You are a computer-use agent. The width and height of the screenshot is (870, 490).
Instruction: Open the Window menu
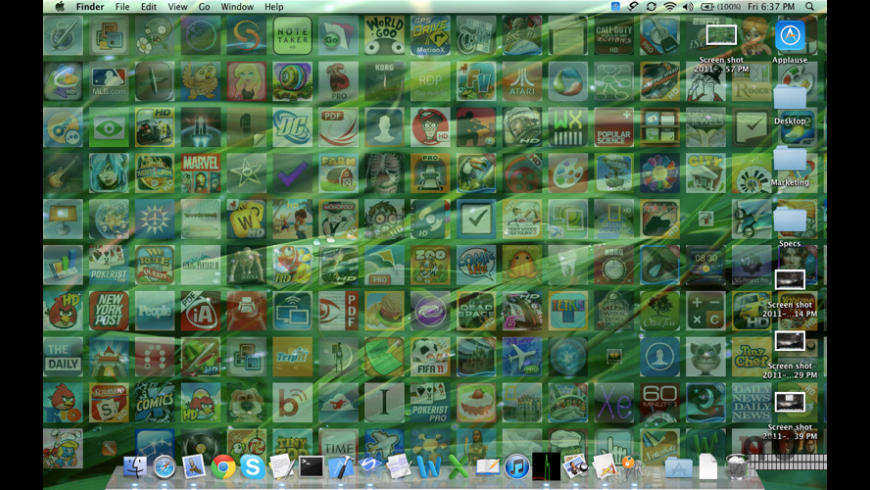(237, 7)
